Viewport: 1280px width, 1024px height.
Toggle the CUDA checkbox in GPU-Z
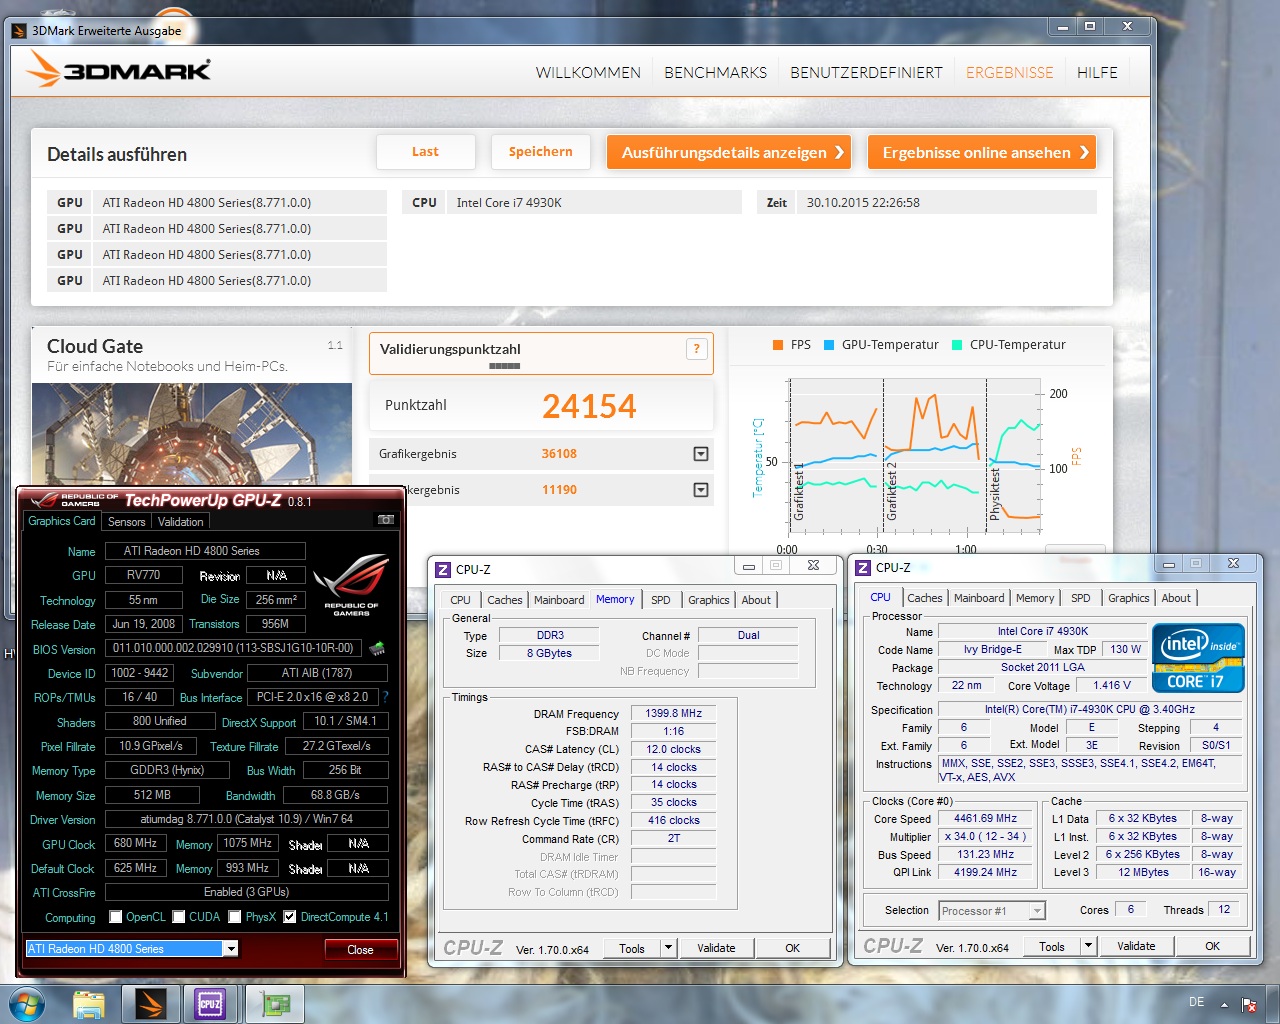(179, 917)
